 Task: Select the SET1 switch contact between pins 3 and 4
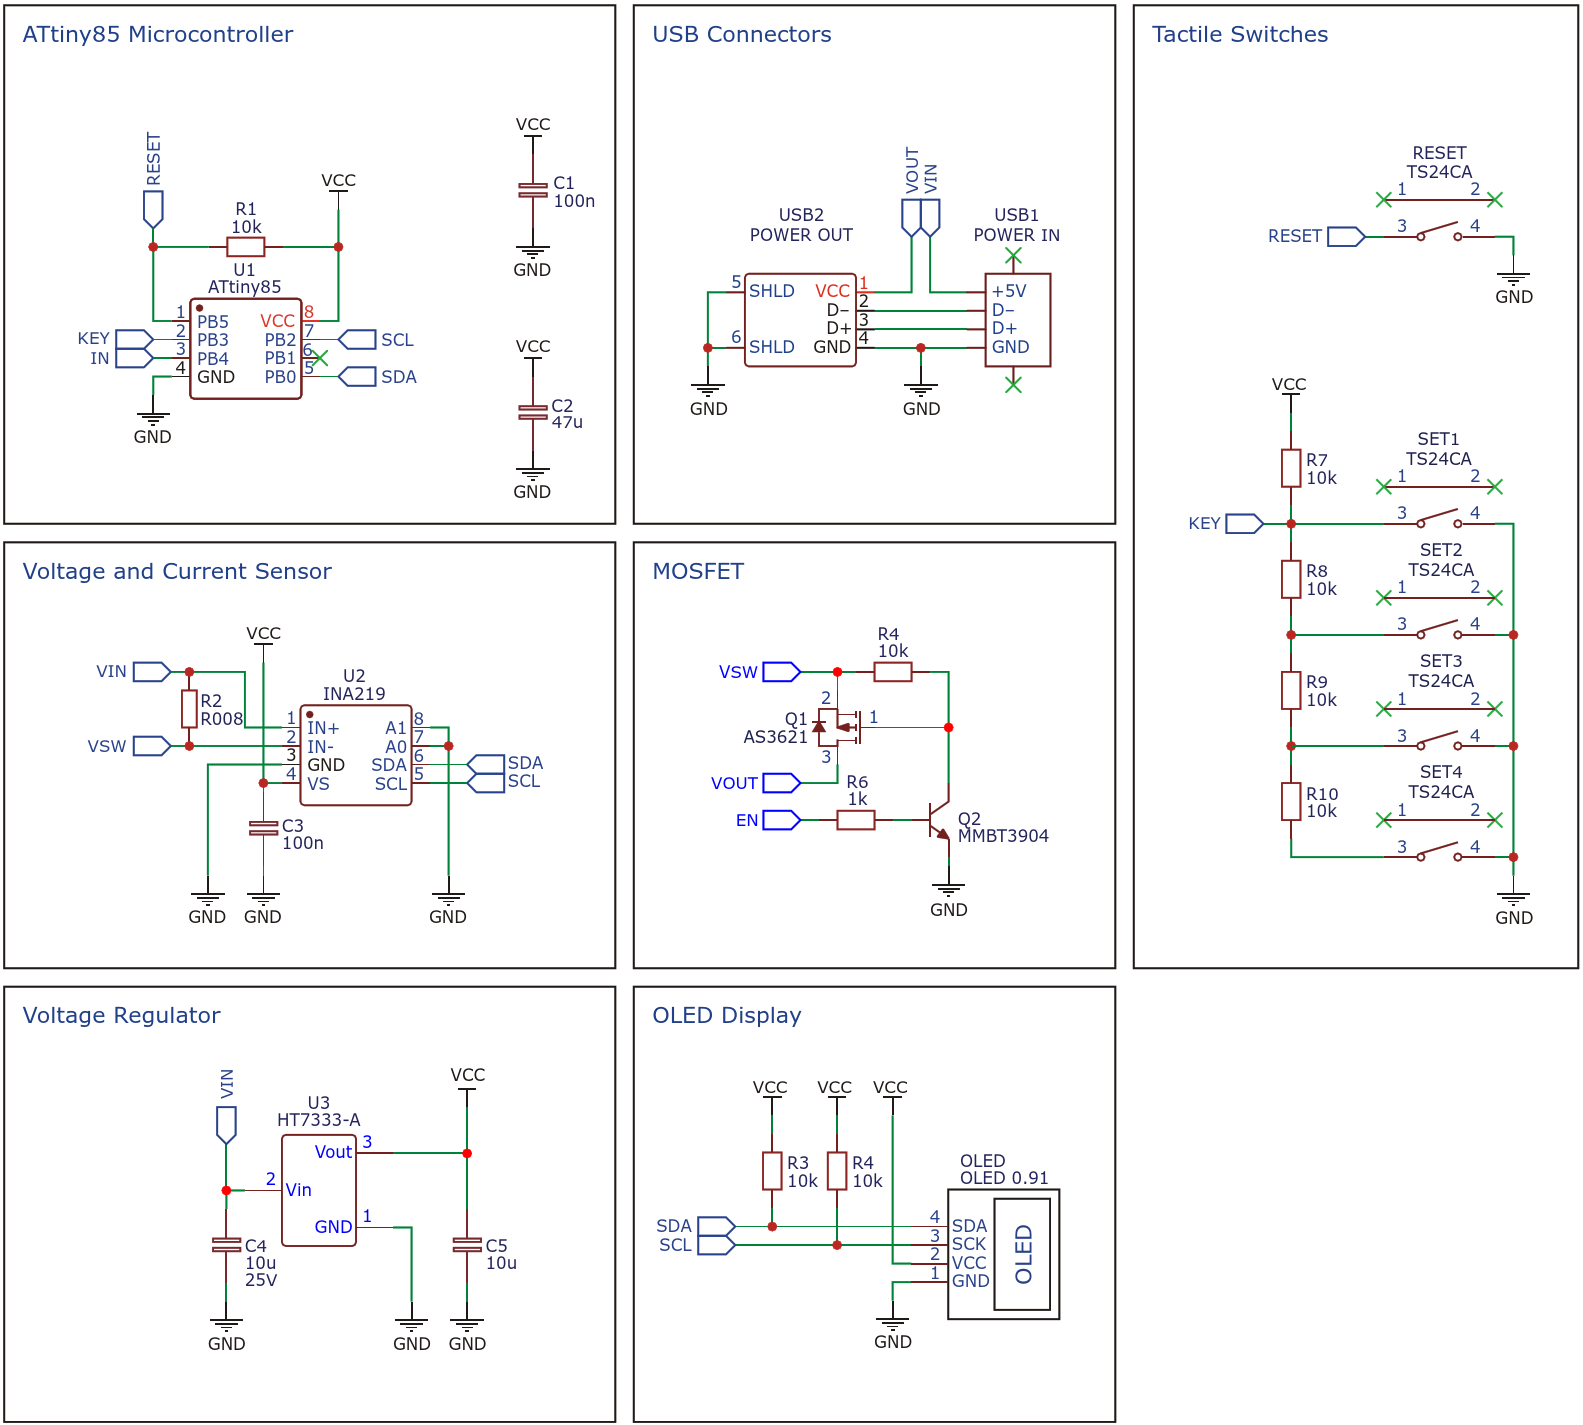1439,518
